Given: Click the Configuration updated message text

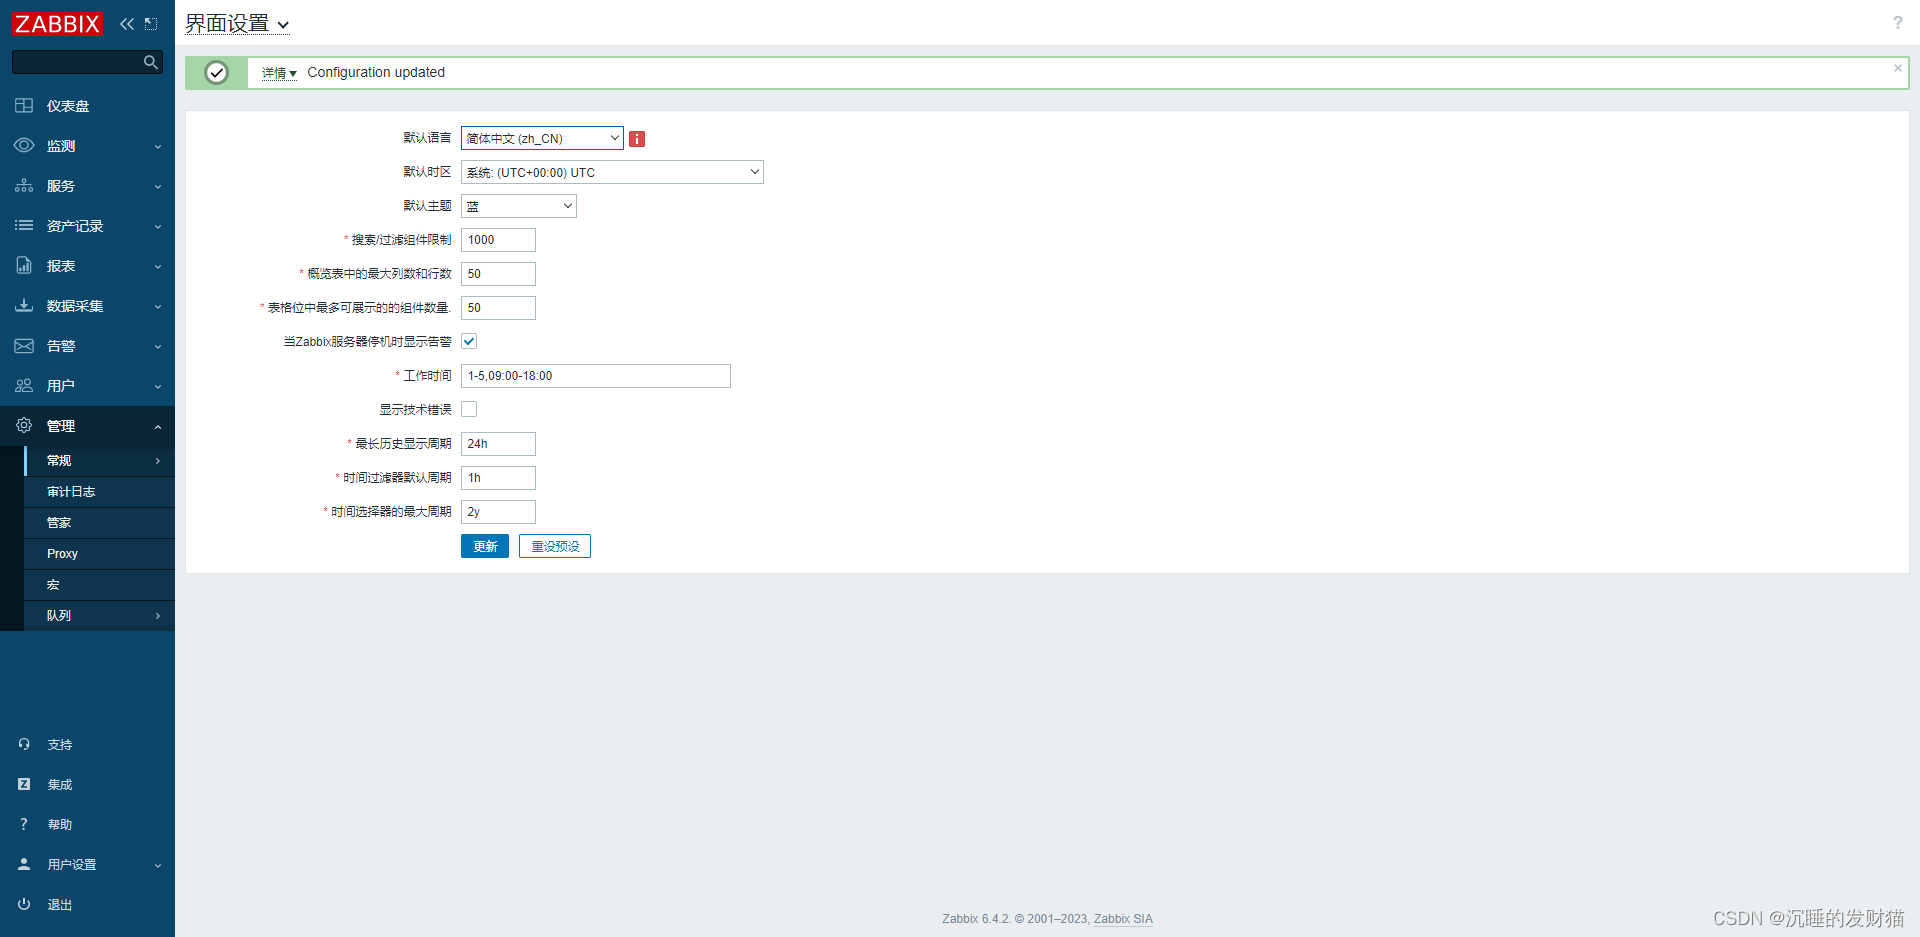Looking at the screenshot, I should click(376, 72).
